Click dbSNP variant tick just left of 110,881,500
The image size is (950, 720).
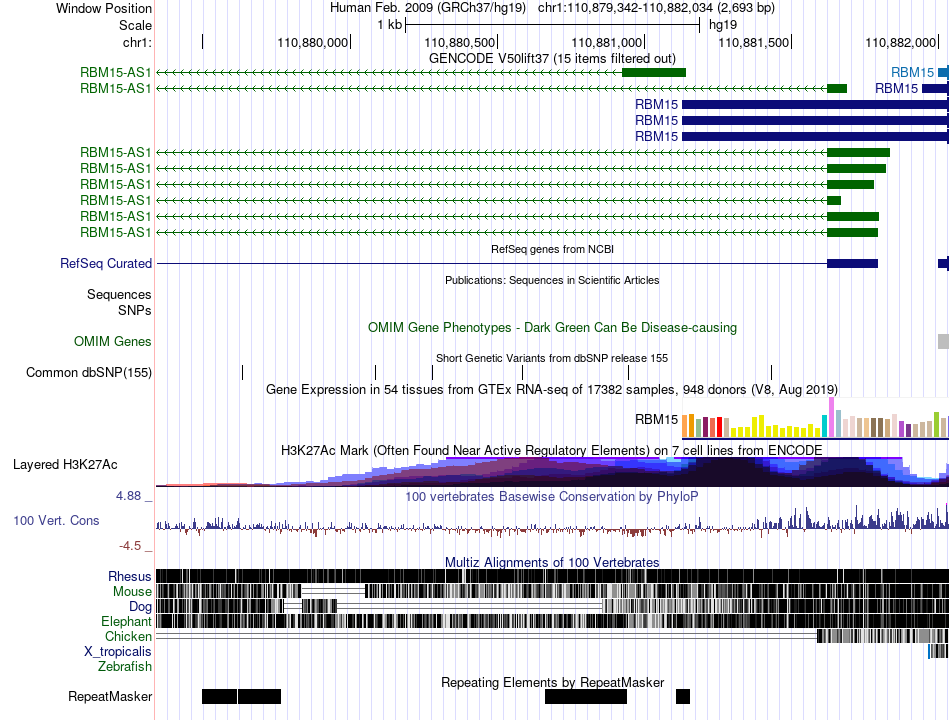tap(771, 373)
